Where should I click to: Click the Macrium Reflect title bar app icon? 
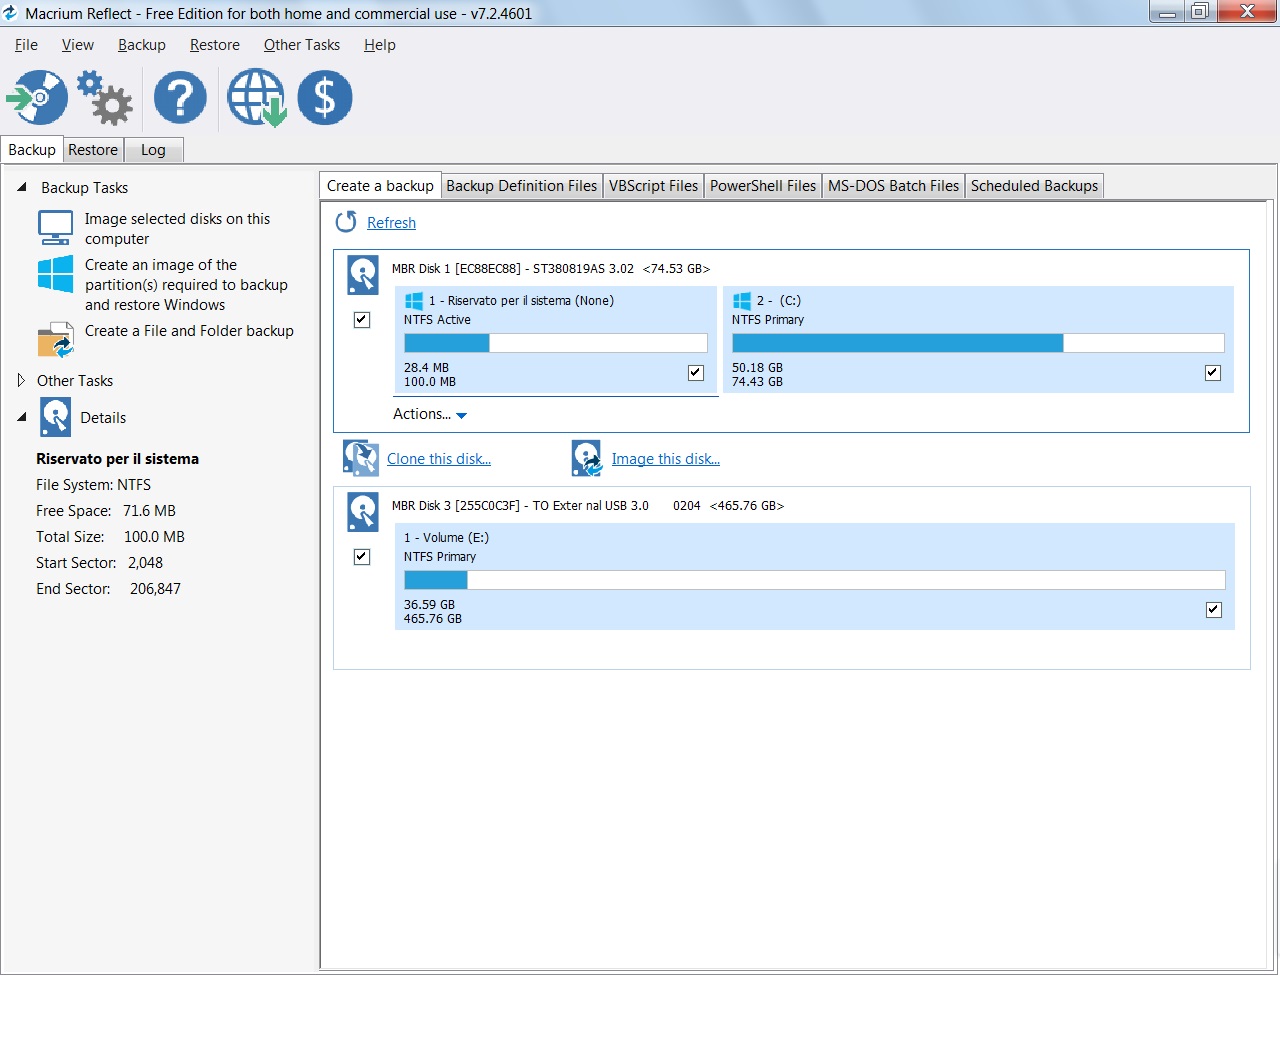tap(11, 13)
